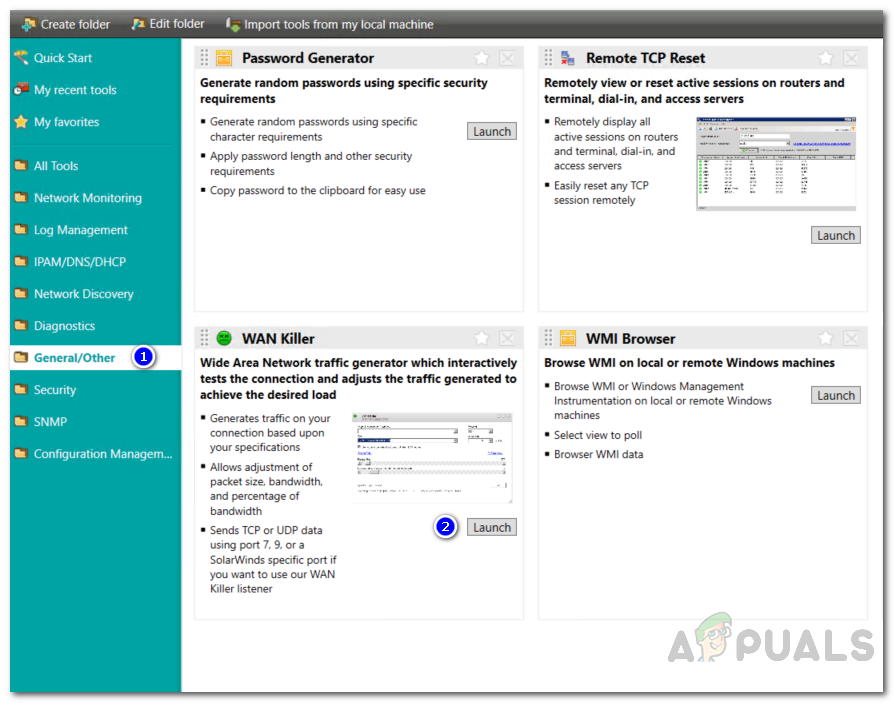
Task: Favorite Remote TCP Reset with star
Action: pos(826,58)
